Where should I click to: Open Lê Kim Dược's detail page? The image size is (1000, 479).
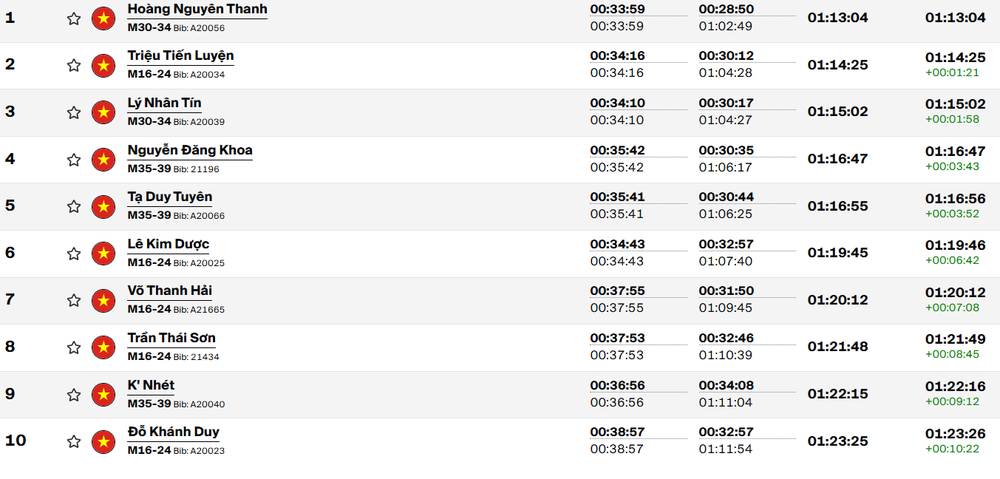click(x=168, y=244)
